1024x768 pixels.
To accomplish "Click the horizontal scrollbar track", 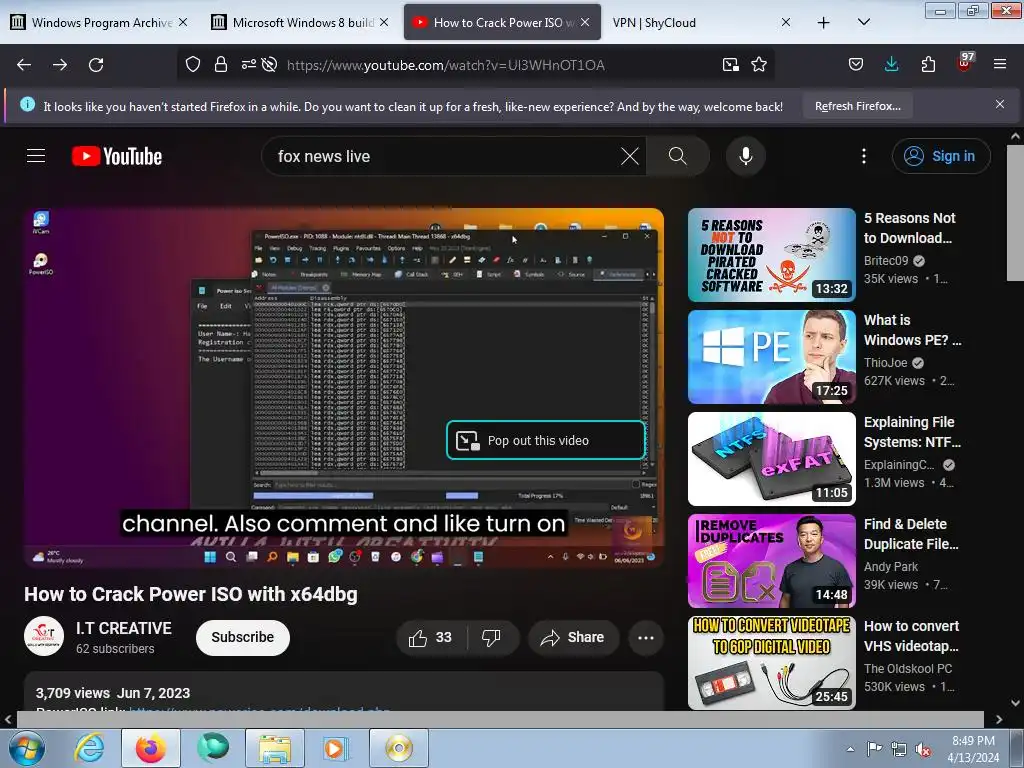I will (500, 719).
